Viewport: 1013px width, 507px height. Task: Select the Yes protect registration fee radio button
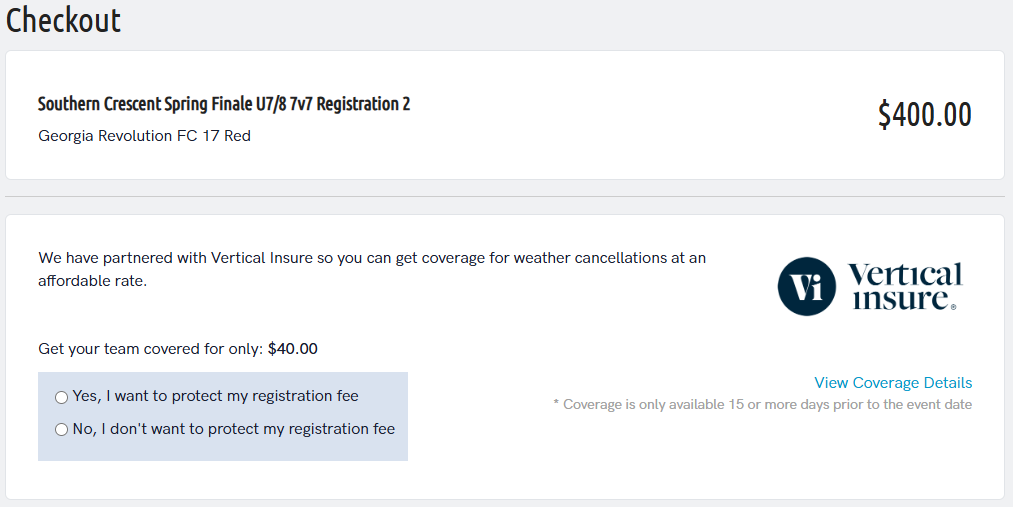[x=61, y=397]
